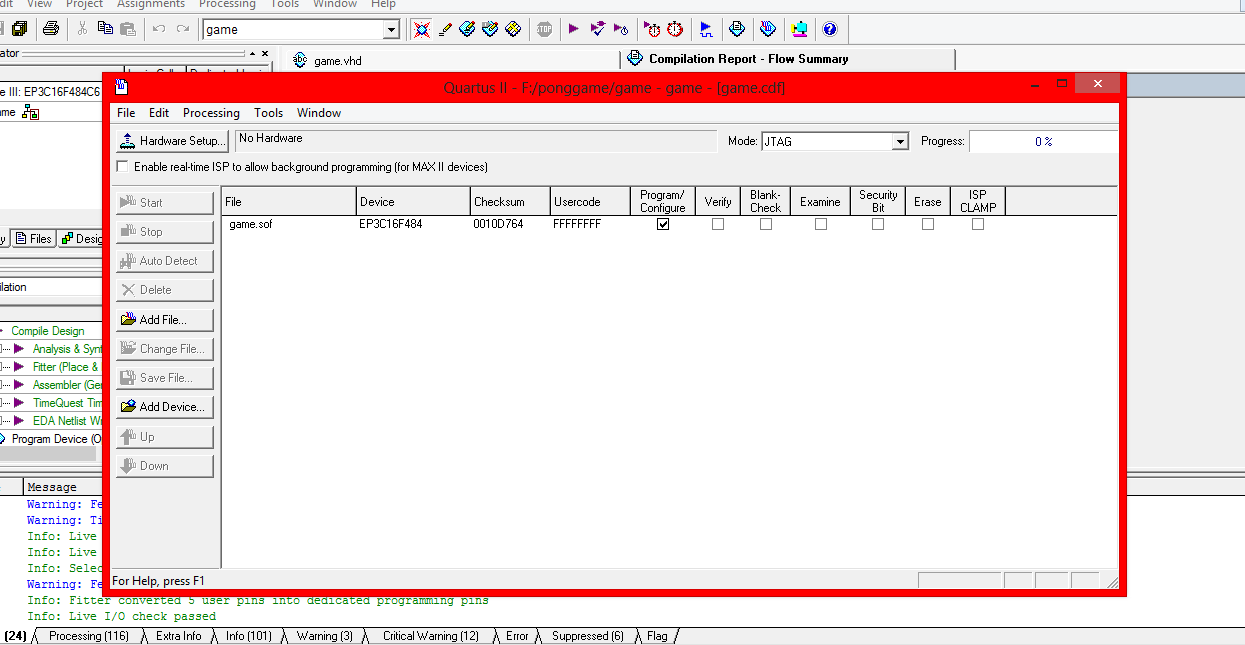Screen dimensions: 1245x645
Task: Click the Copy icon in main toolbar
Action: 105,29
